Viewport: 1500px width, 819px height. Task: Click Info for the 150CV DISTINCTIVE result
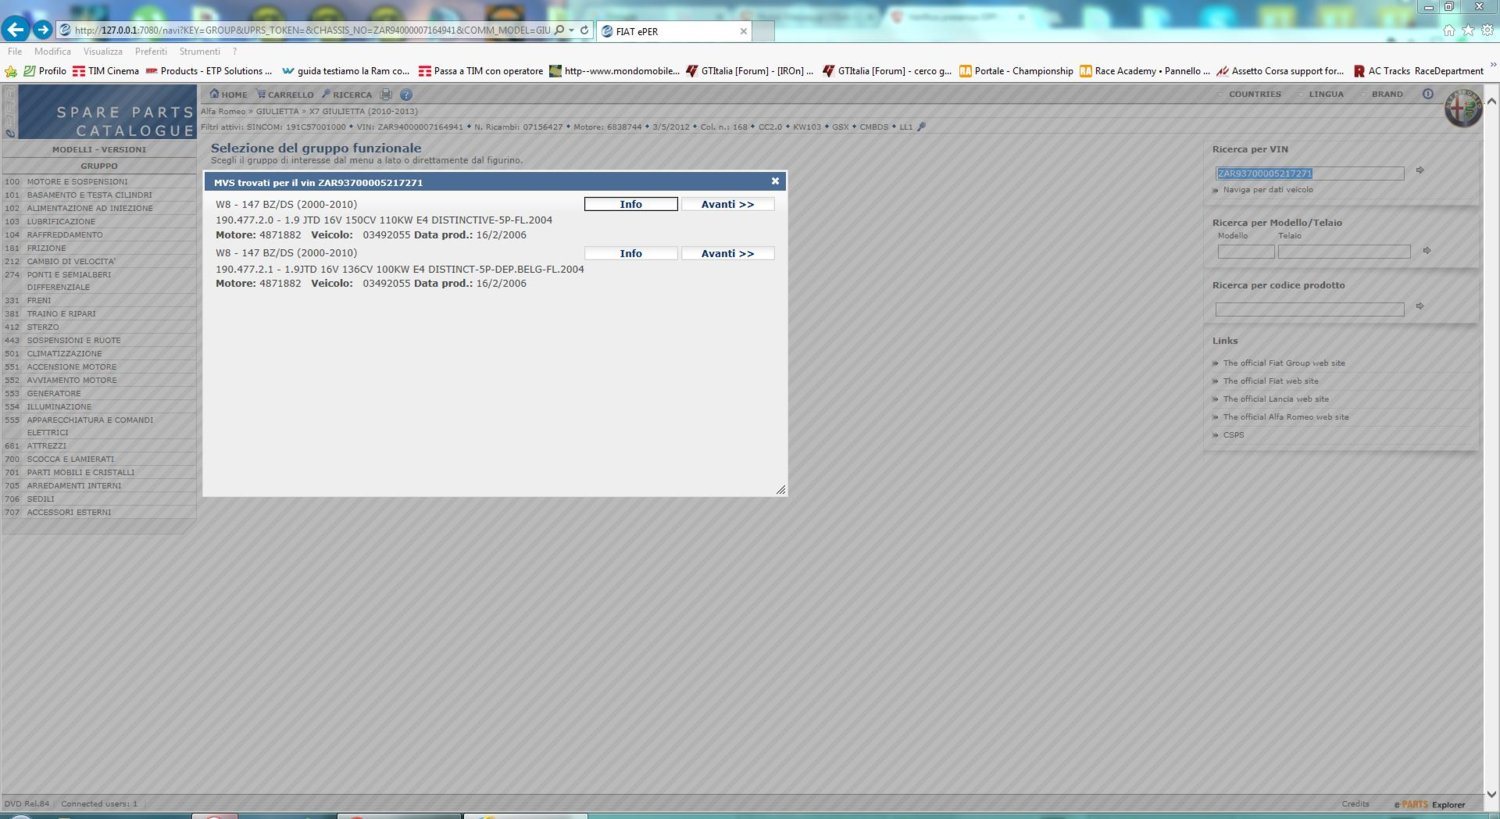(631, 204)
